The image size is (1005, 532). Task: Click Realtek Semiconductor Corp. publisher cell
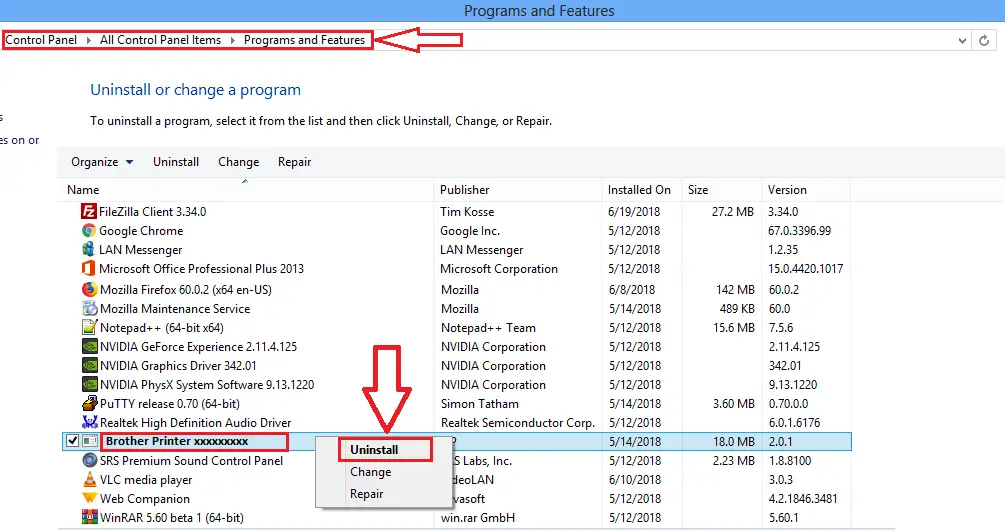[x=518, y=423]
